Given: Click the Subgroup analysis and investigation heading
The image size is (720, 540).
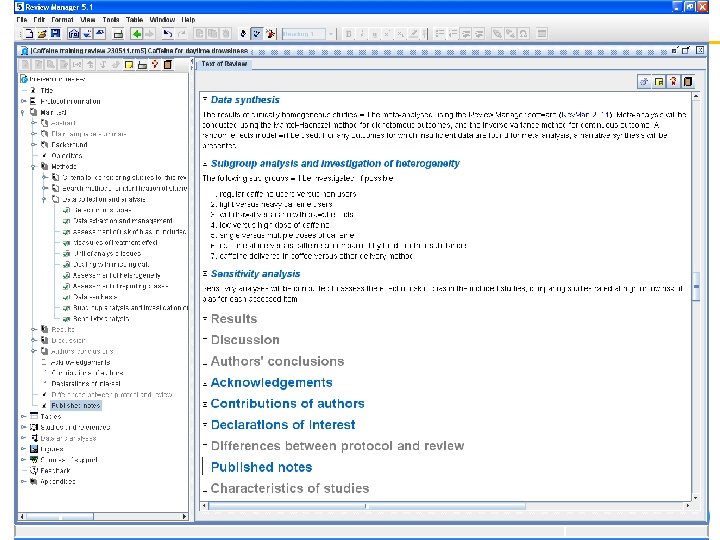Looking at the screenshot, I should (335, 163).
